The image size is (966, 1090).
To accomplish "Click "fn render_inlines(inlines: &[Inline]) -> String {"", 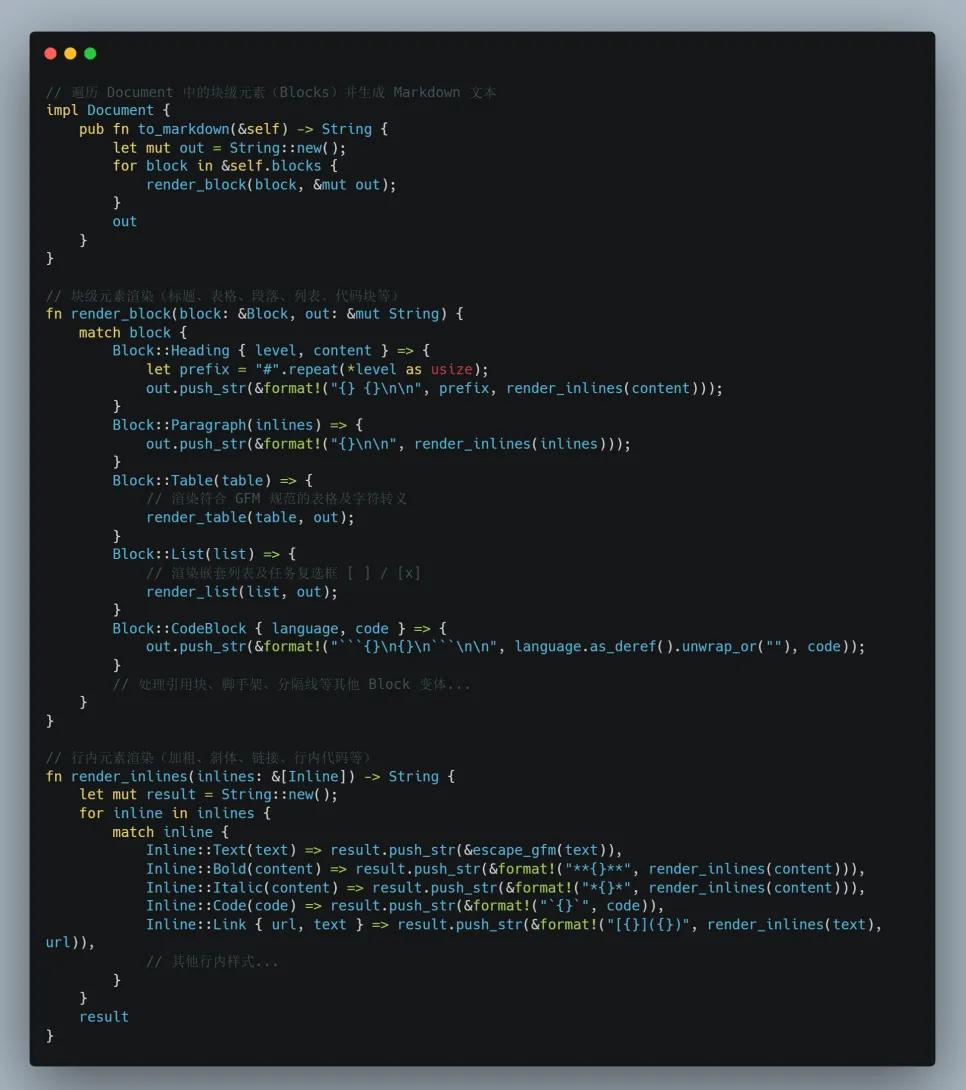I will pos(250,776).
